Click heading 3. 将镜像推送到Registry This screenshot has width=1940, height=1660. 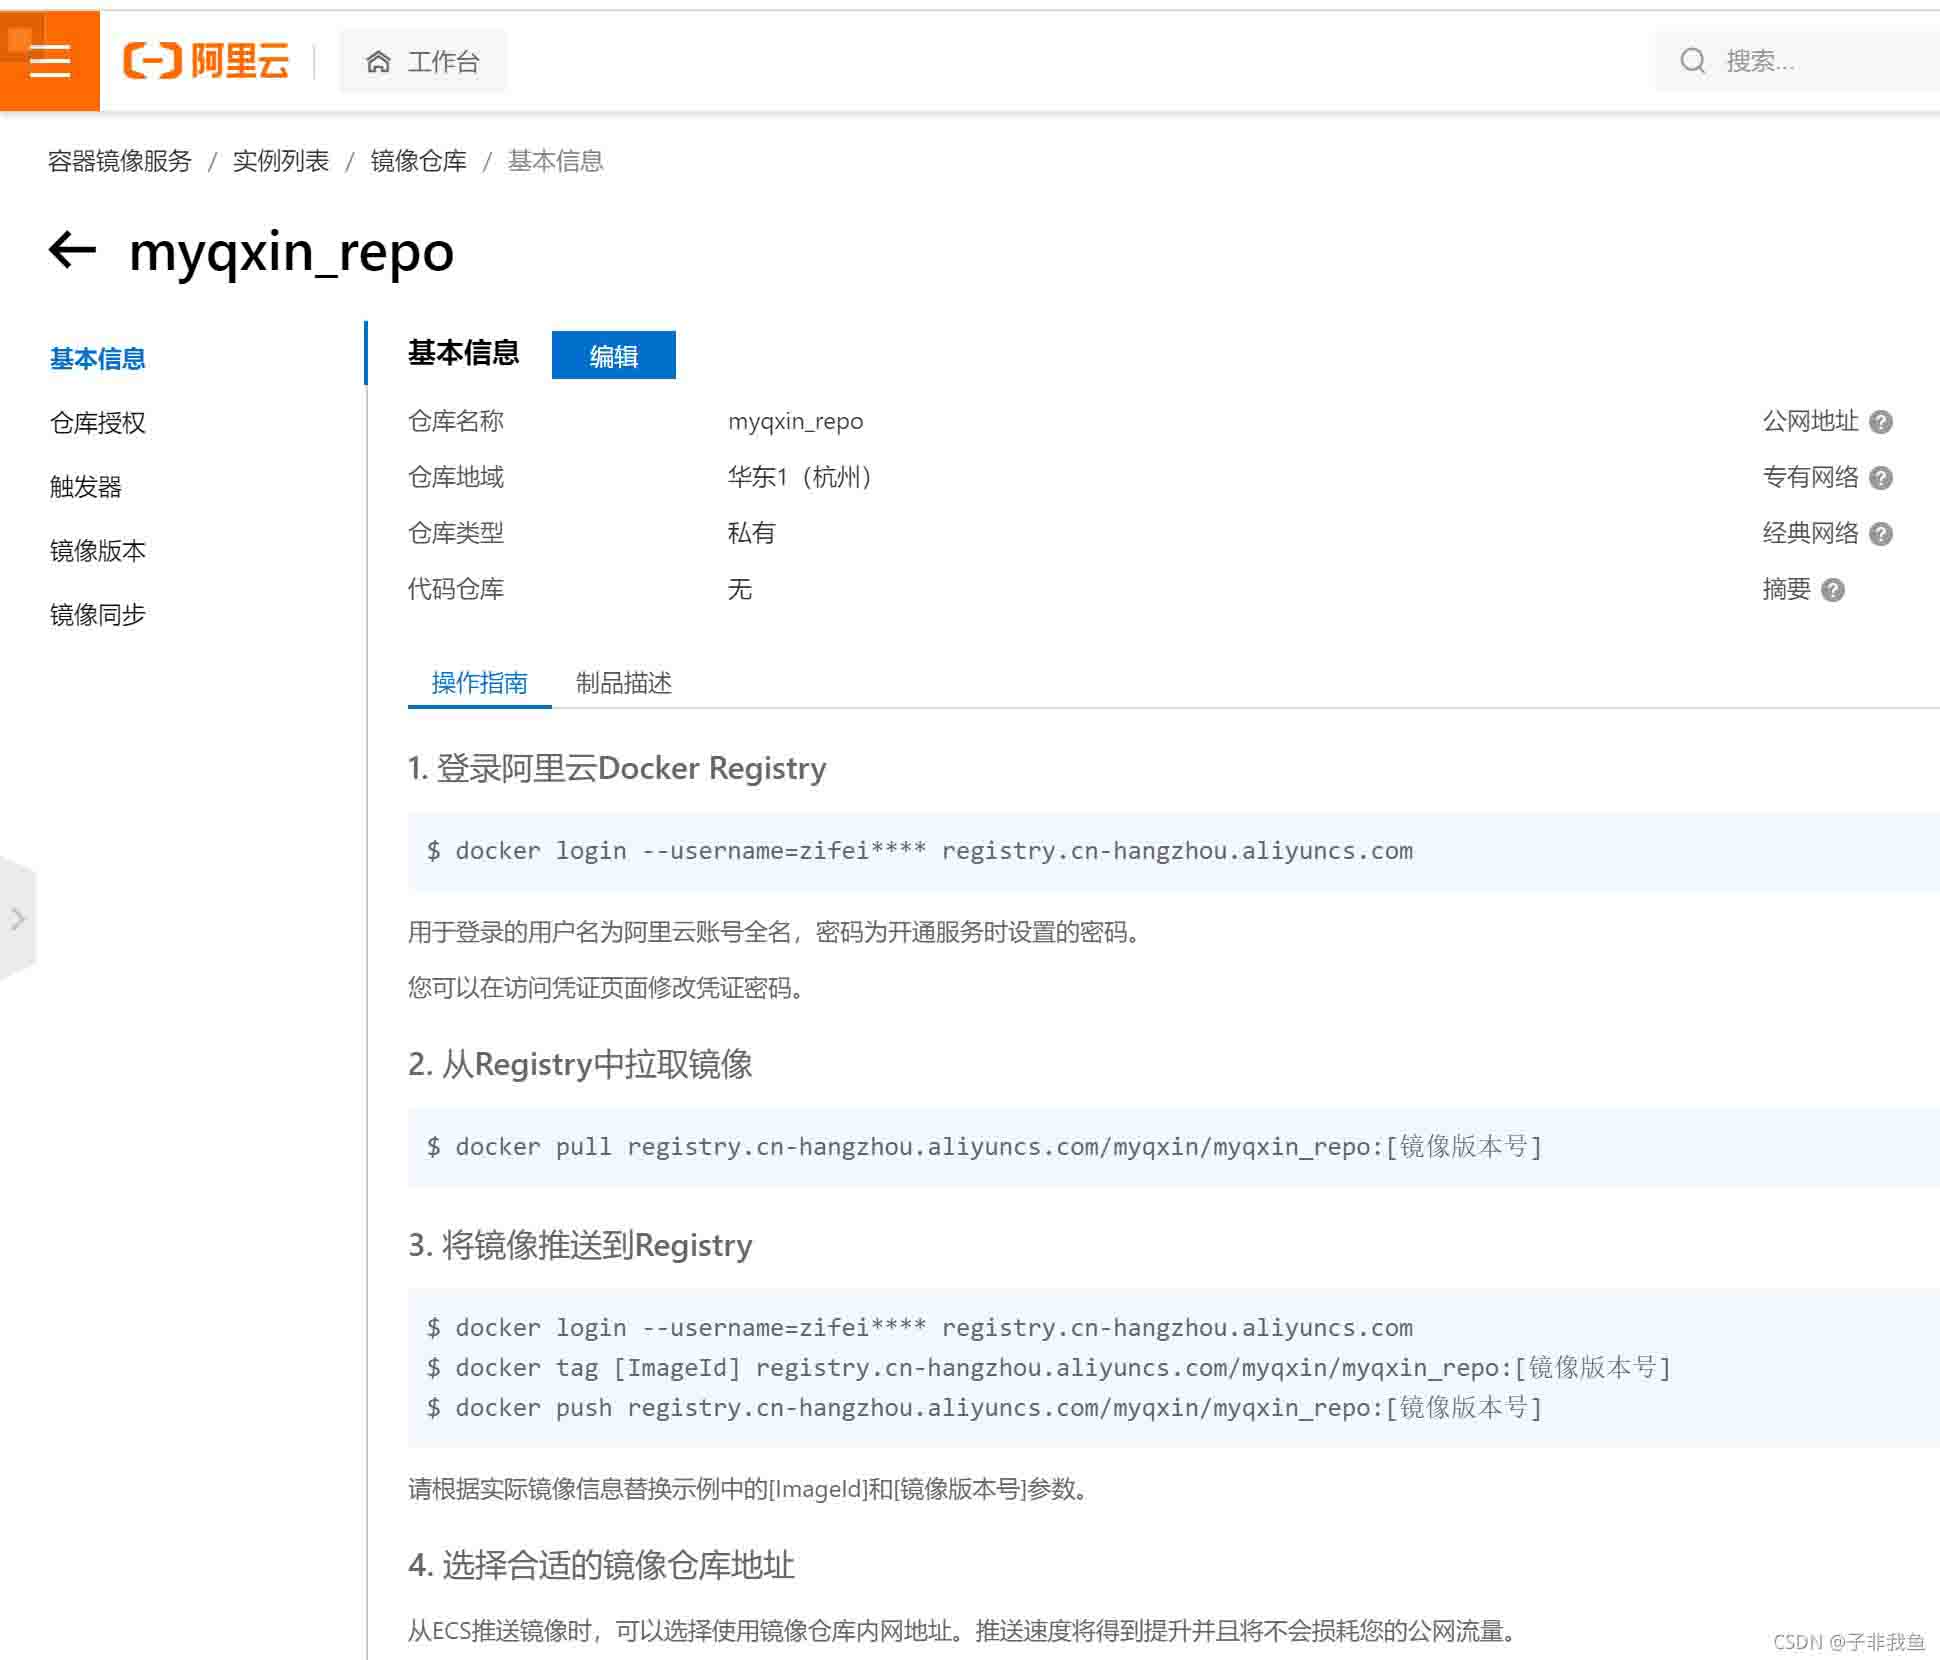click(580, 1245)
